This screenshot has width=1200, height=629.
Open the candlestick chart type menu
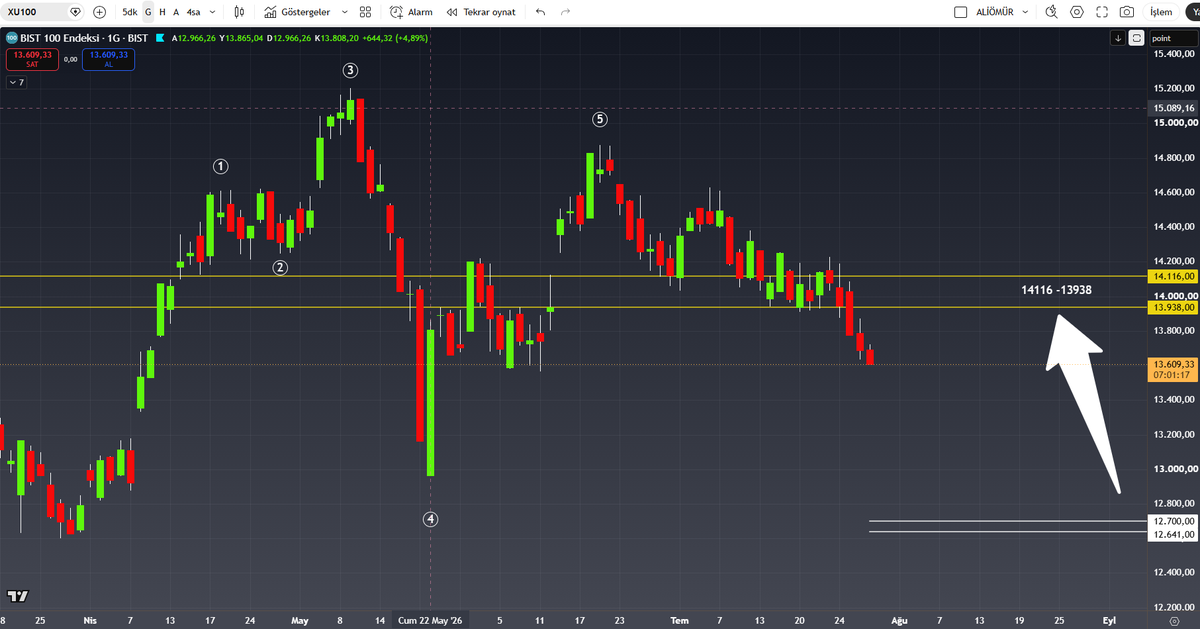[x=238, y=12]
